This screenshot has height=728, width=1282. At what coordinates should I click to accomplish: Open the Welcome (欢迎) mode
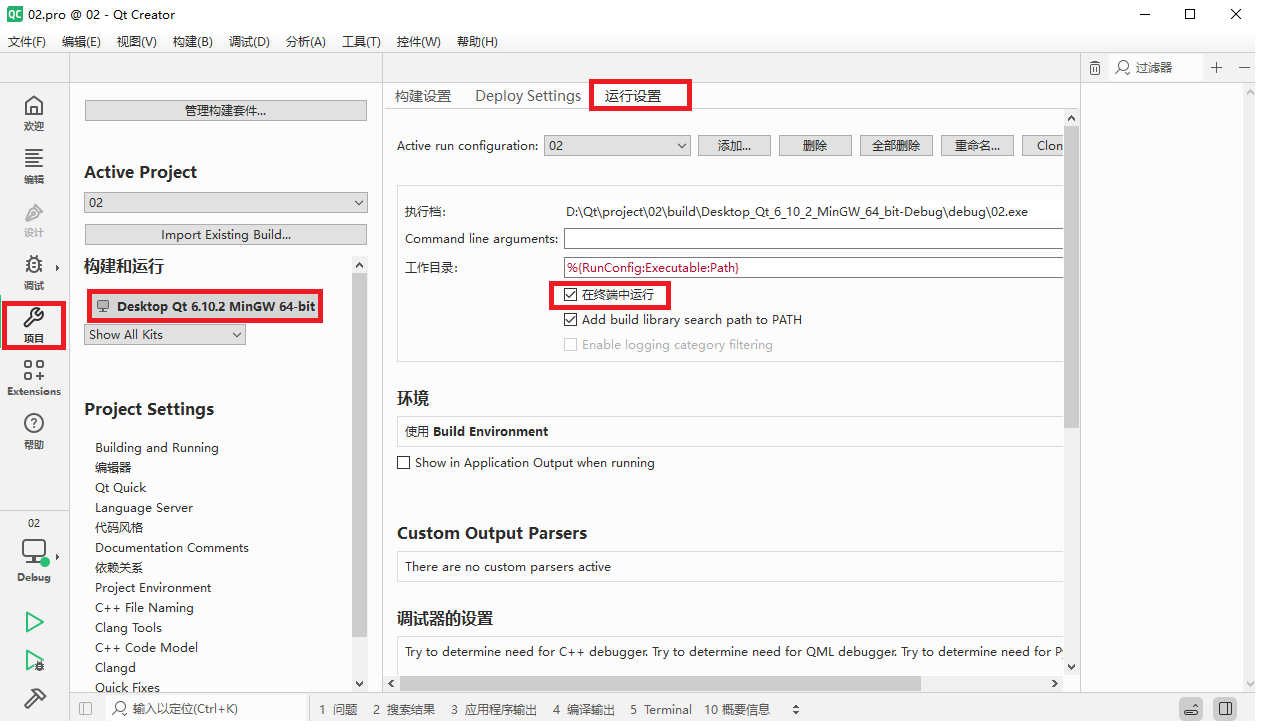point(34,113)
